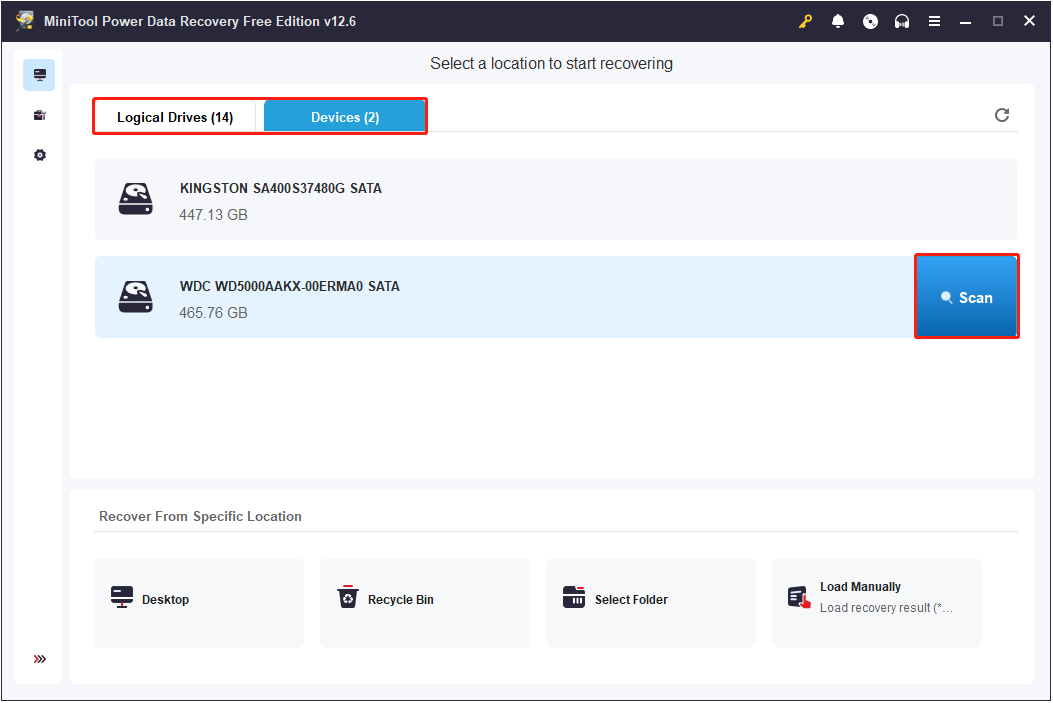Switch to the Logical Drives tab
The width and height of the screenshot is (1053, 703).
coord(176,116)
